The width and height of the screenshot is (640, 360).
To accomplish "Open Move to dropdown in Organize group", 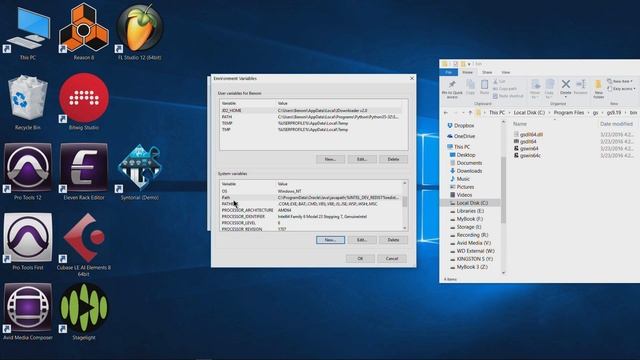I will tap(535, 89).
